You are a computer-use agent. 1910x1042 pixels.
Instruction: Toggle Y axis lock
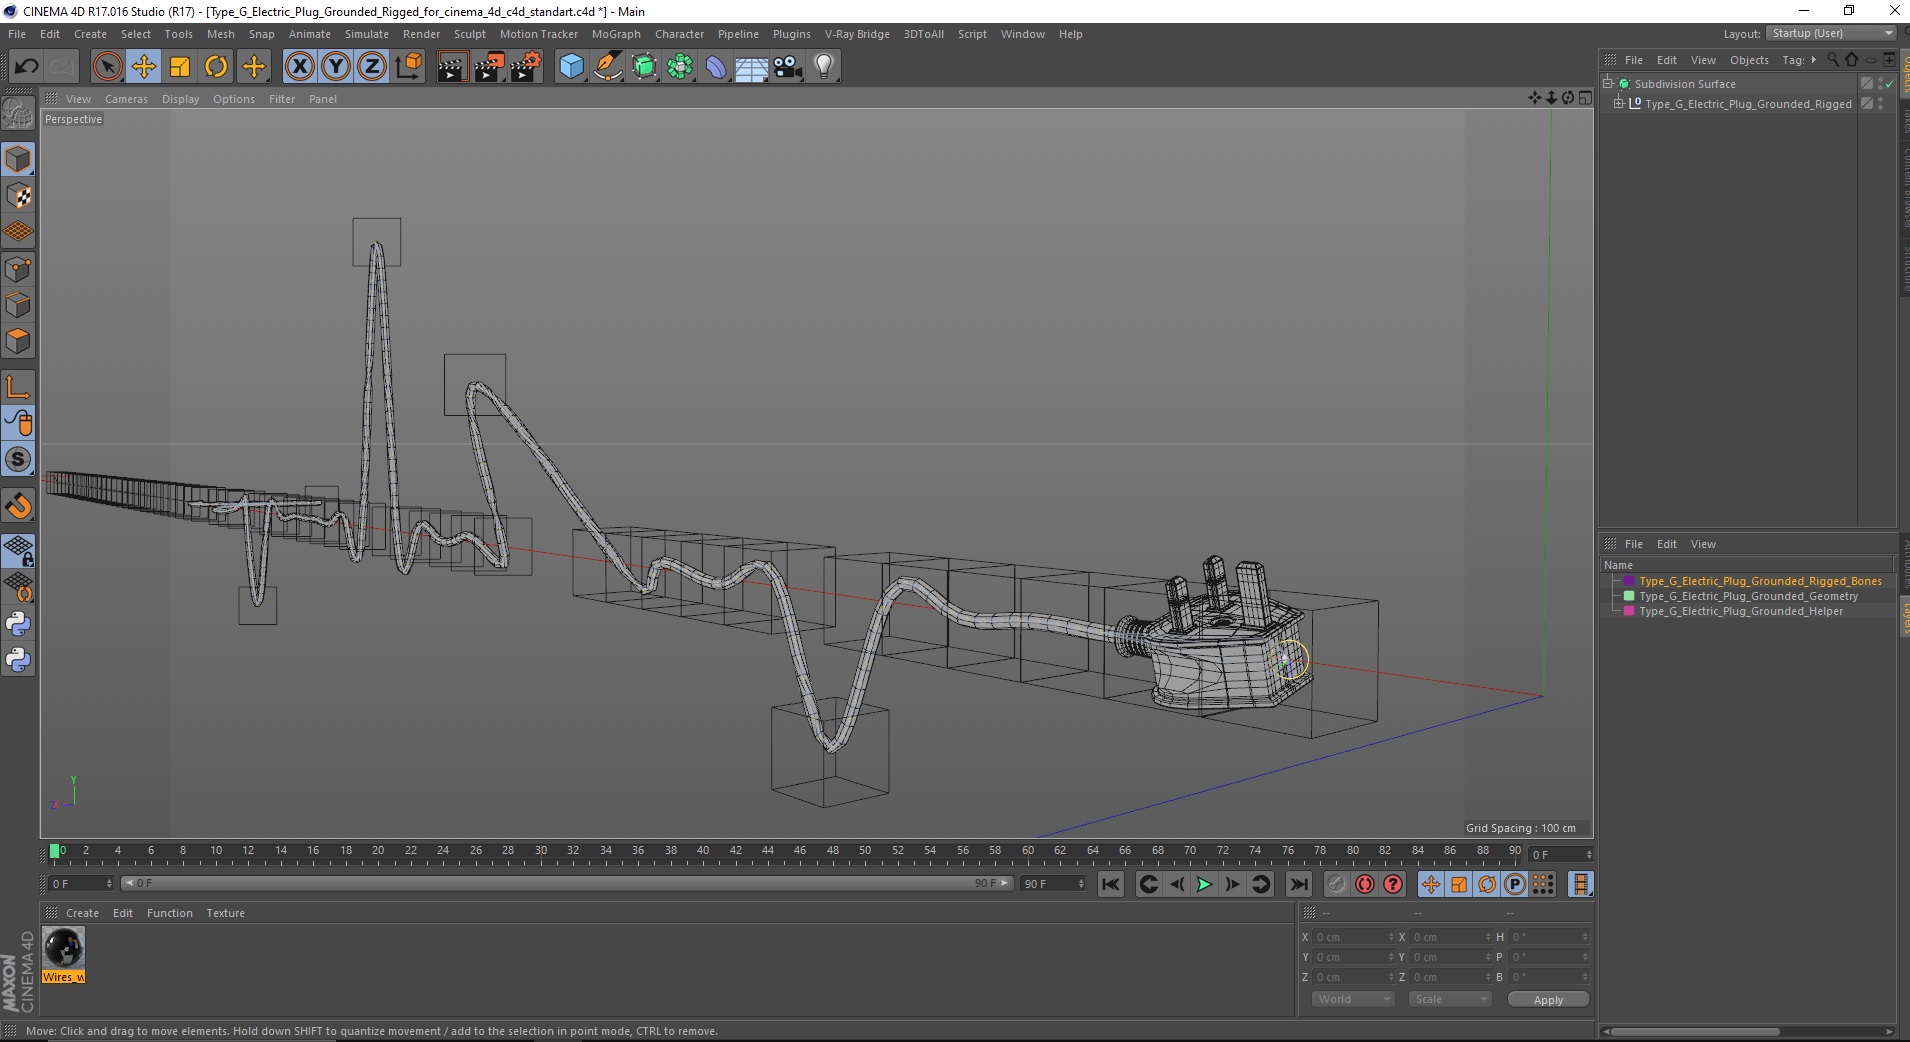point(336,67)
